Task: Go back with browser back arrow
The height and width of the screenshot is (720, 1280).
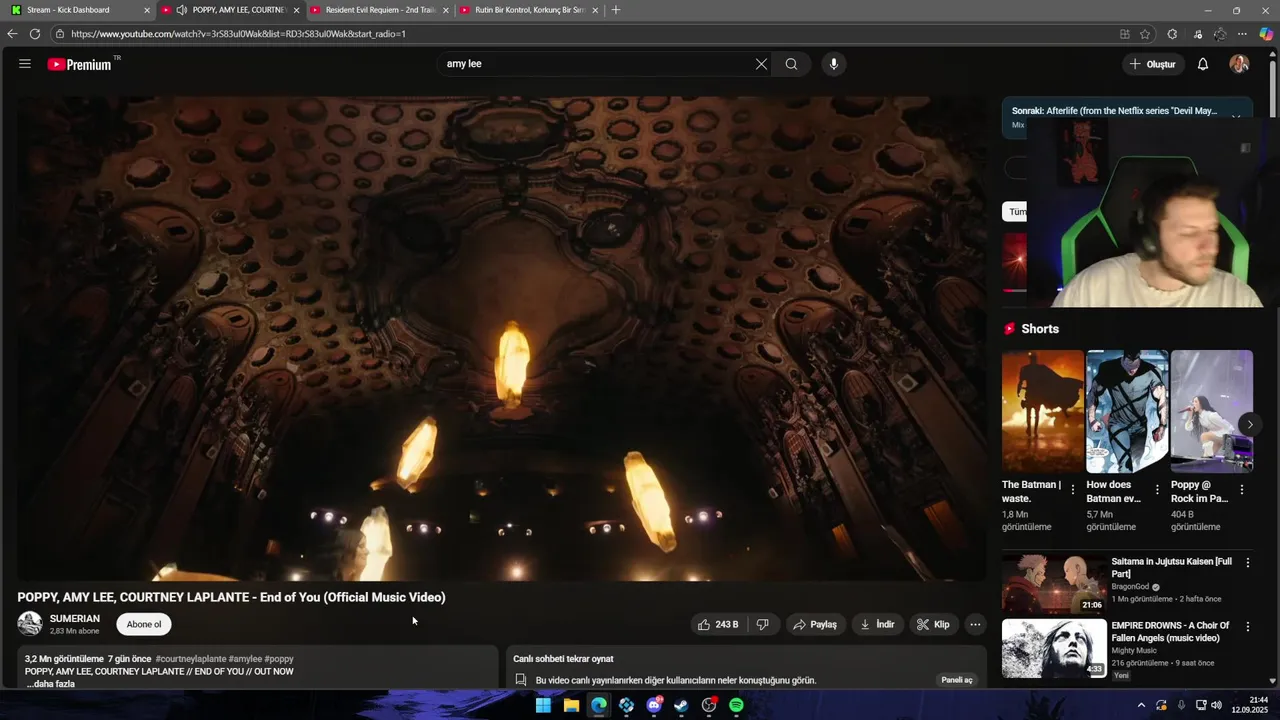Action: [x=12, y=34]
